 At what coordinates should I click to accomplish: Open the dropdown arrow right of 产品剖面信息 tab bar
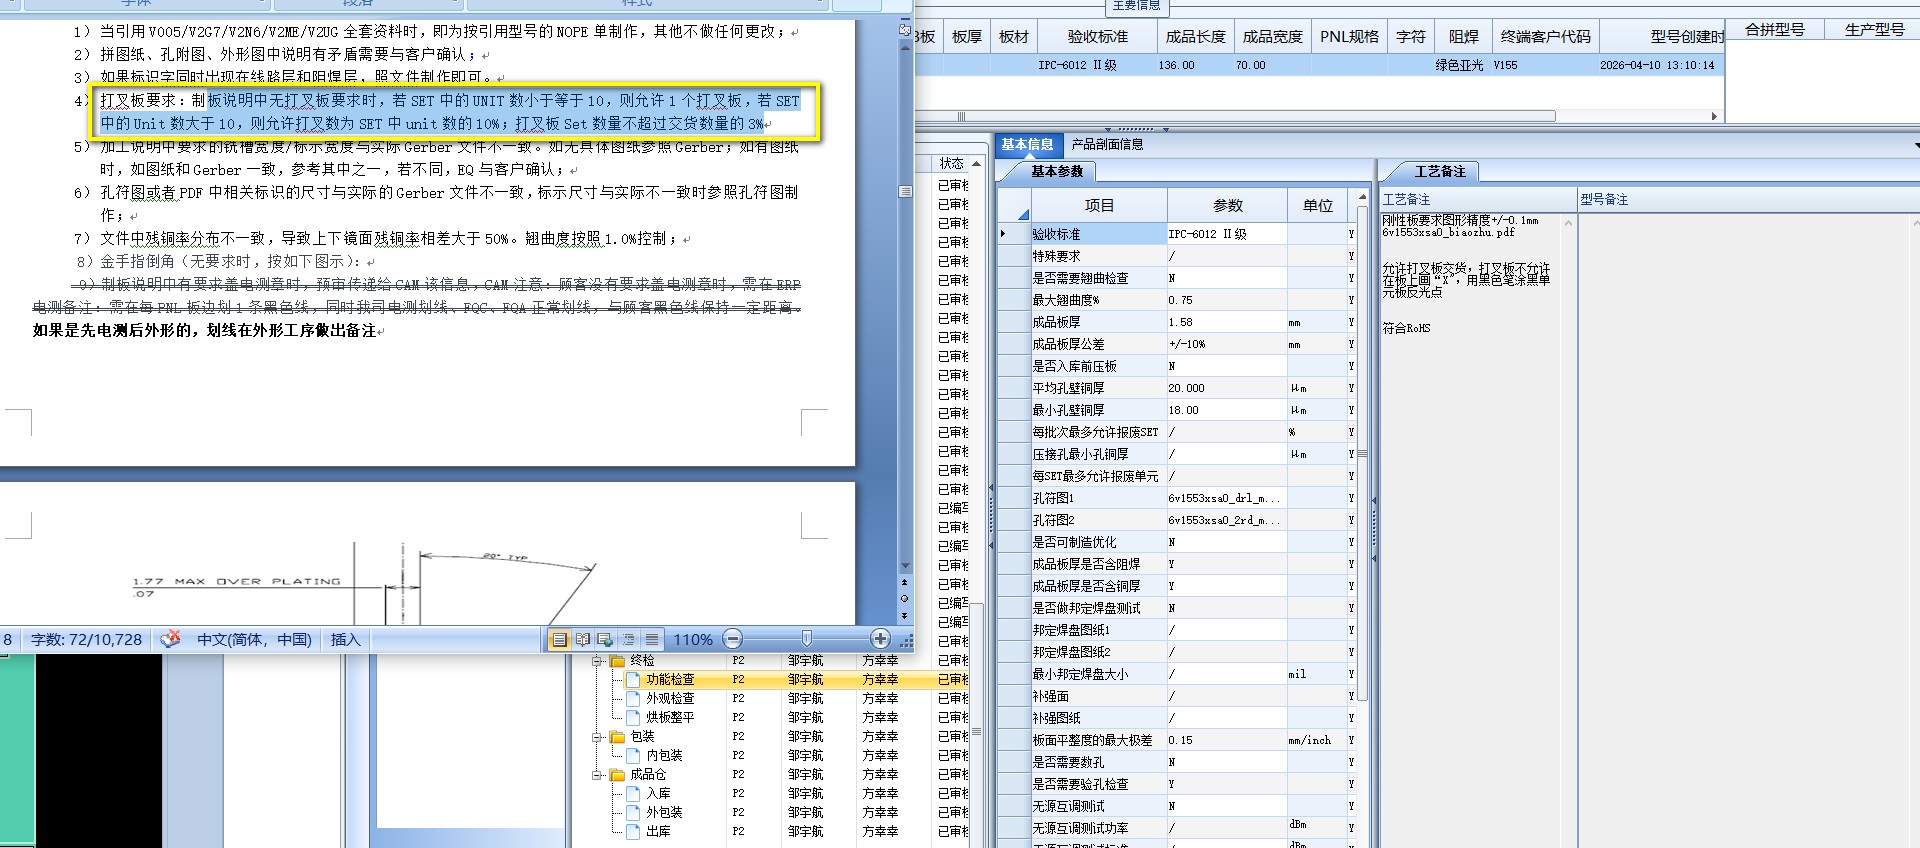1916,145
